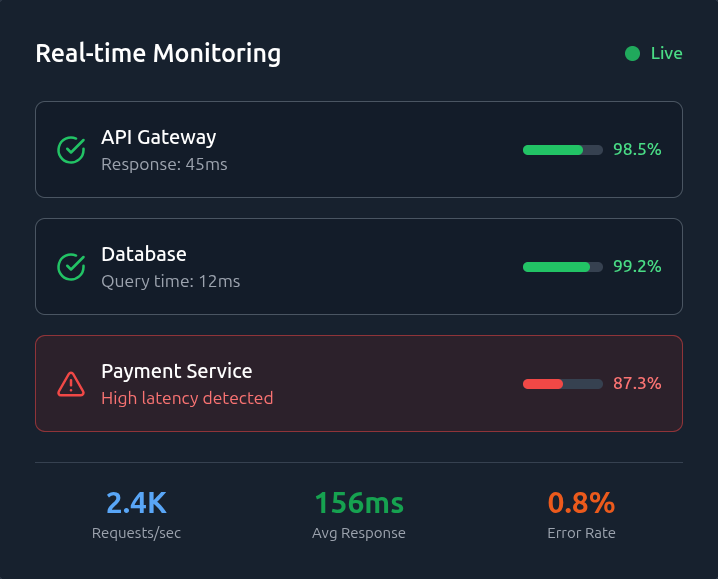Click the red warning triangle for Payment Service
Viewport: 718px width, 579px height.
(71, 384)
